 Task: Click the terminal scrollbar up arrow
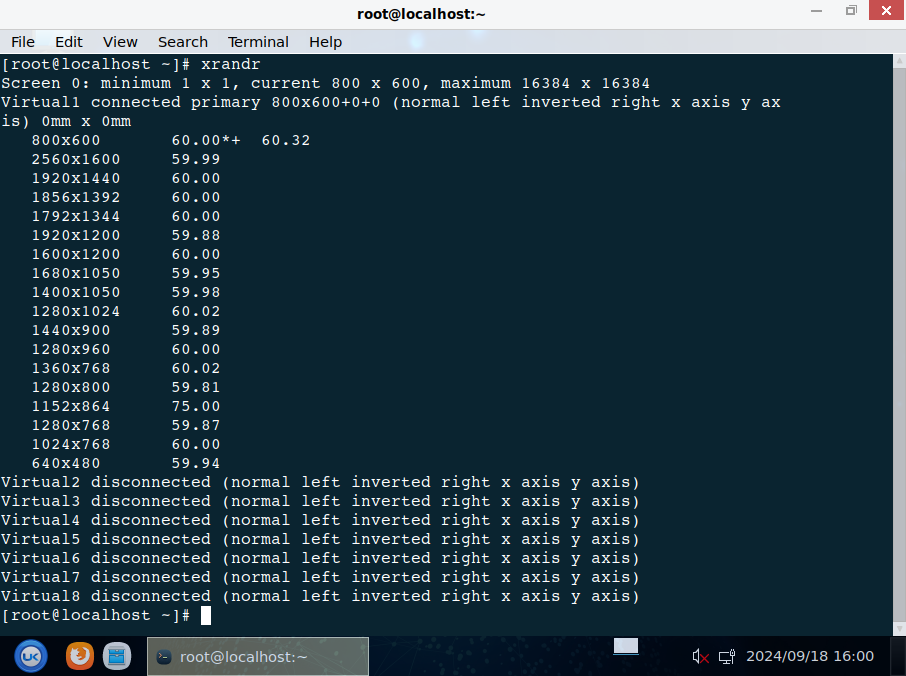pos(899,62)
